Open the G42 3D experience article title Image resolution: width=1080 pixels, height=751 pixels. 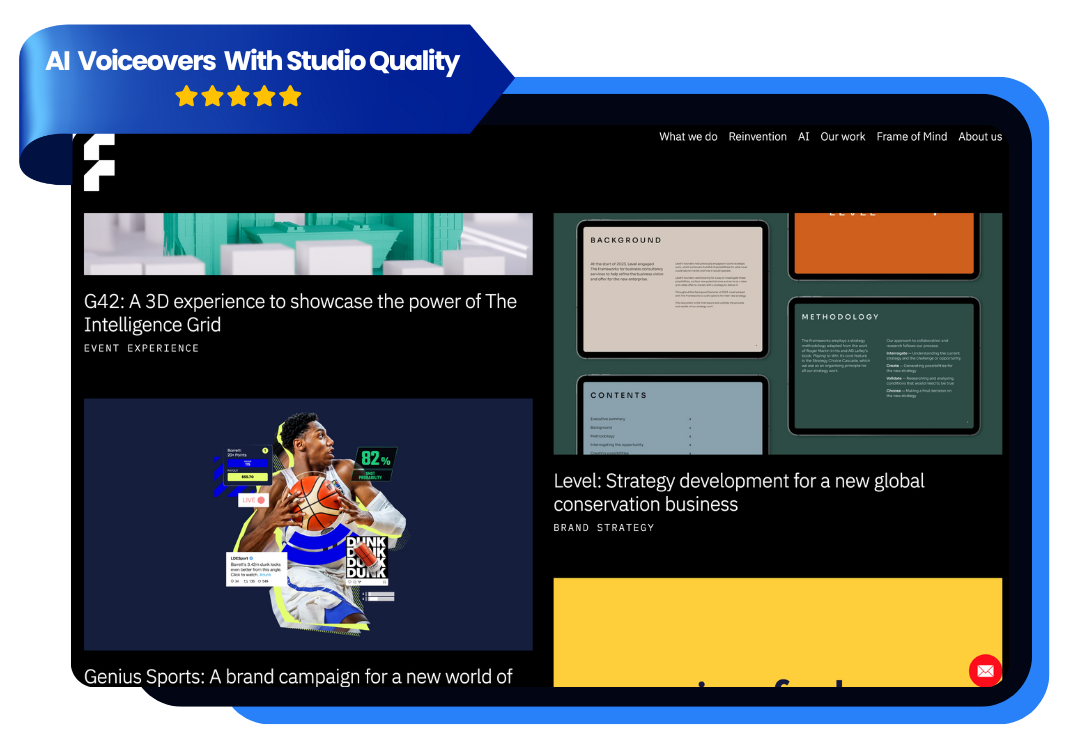pyautogui.click(x=300, y=313)
